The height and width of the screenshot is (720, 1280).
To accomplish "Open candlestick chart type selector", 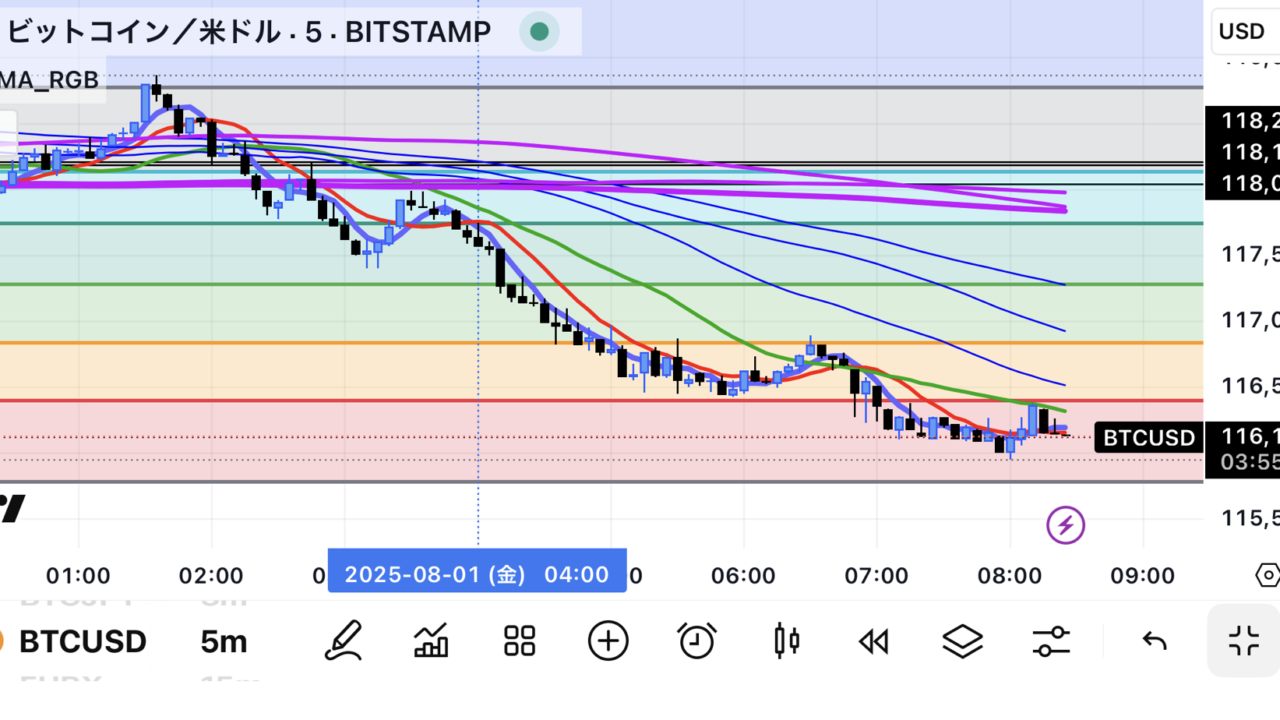I will pyautogui.click(x=787, y=641).
